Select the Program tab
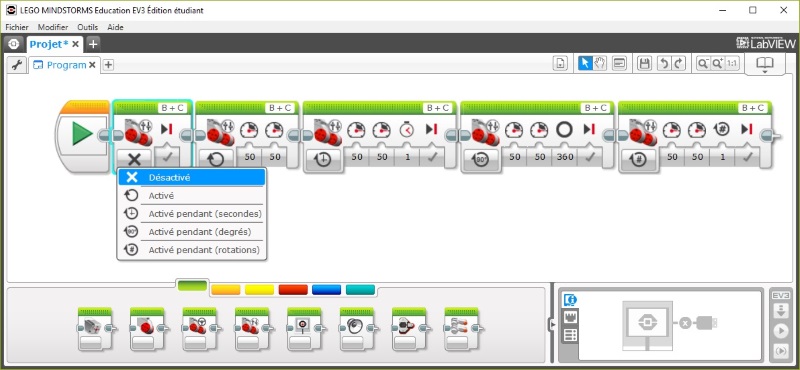This screenshot has height=370, width=800. coord(66,65)
